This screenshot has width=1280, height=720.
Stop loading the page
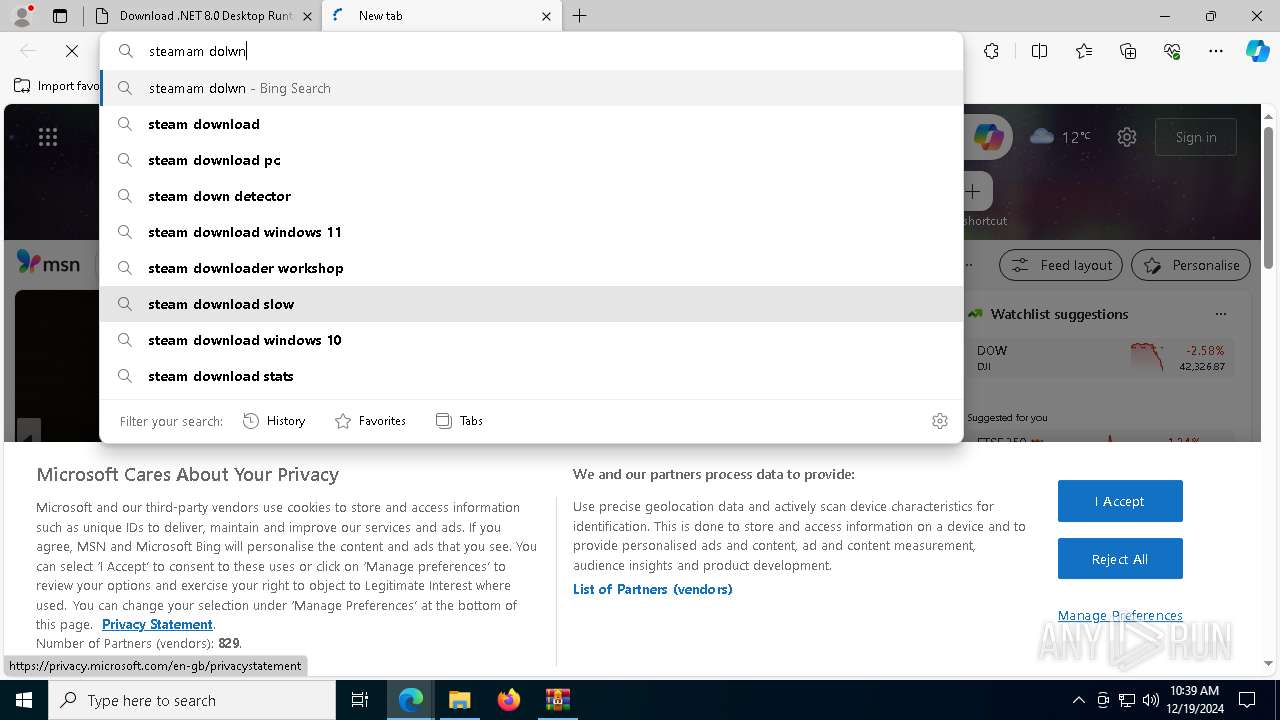pos(72,51)
